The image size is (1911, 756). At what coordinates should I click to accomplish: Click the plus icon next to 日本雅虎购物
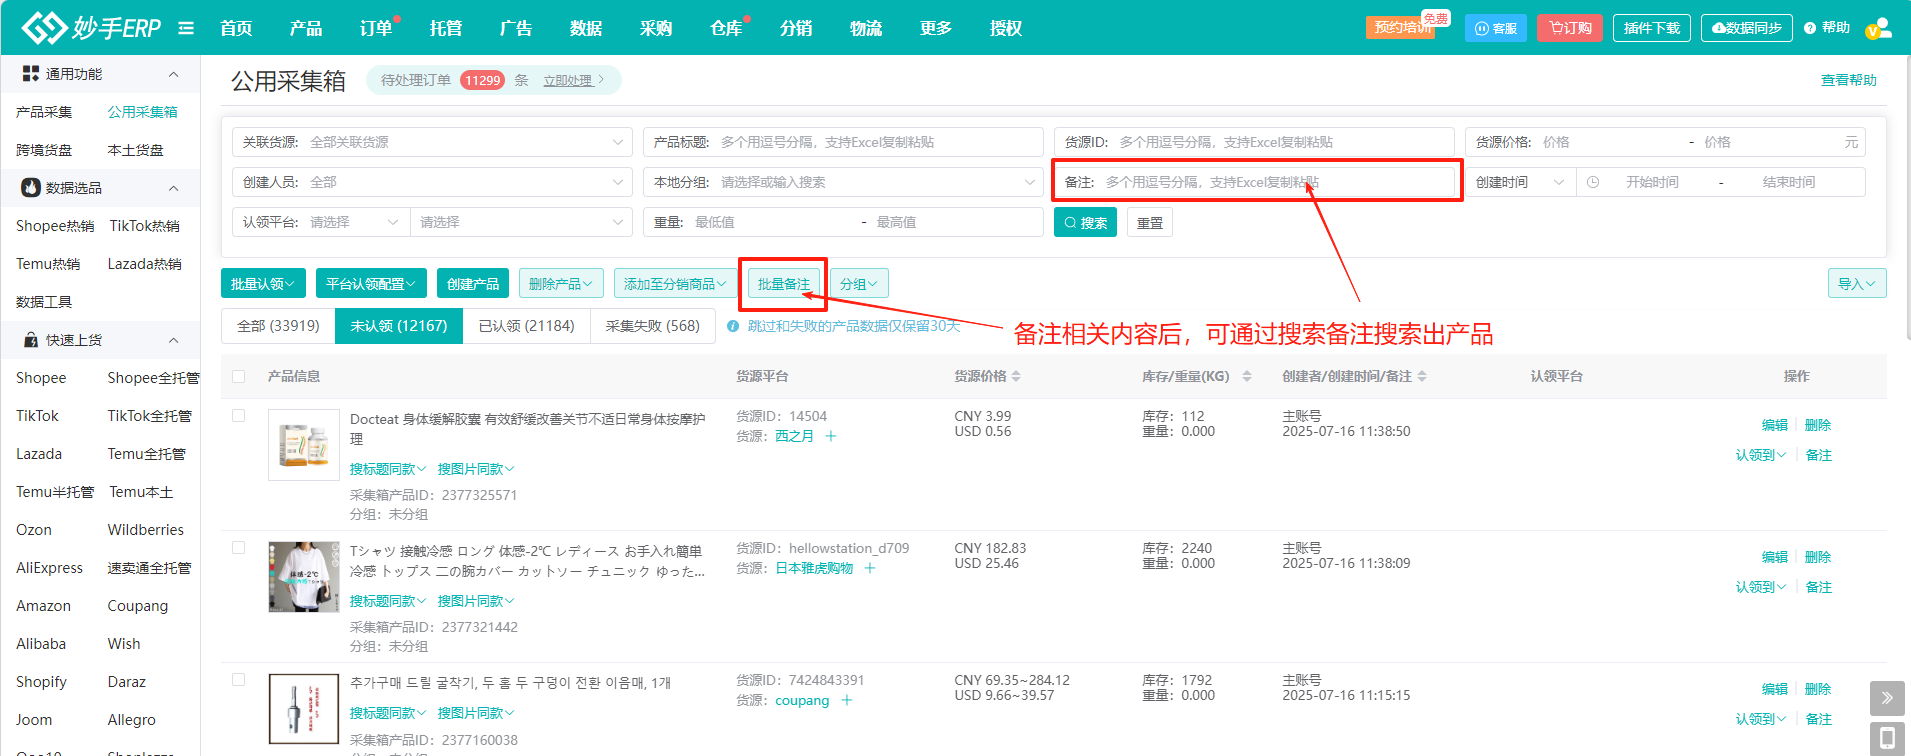coord(870,568)
